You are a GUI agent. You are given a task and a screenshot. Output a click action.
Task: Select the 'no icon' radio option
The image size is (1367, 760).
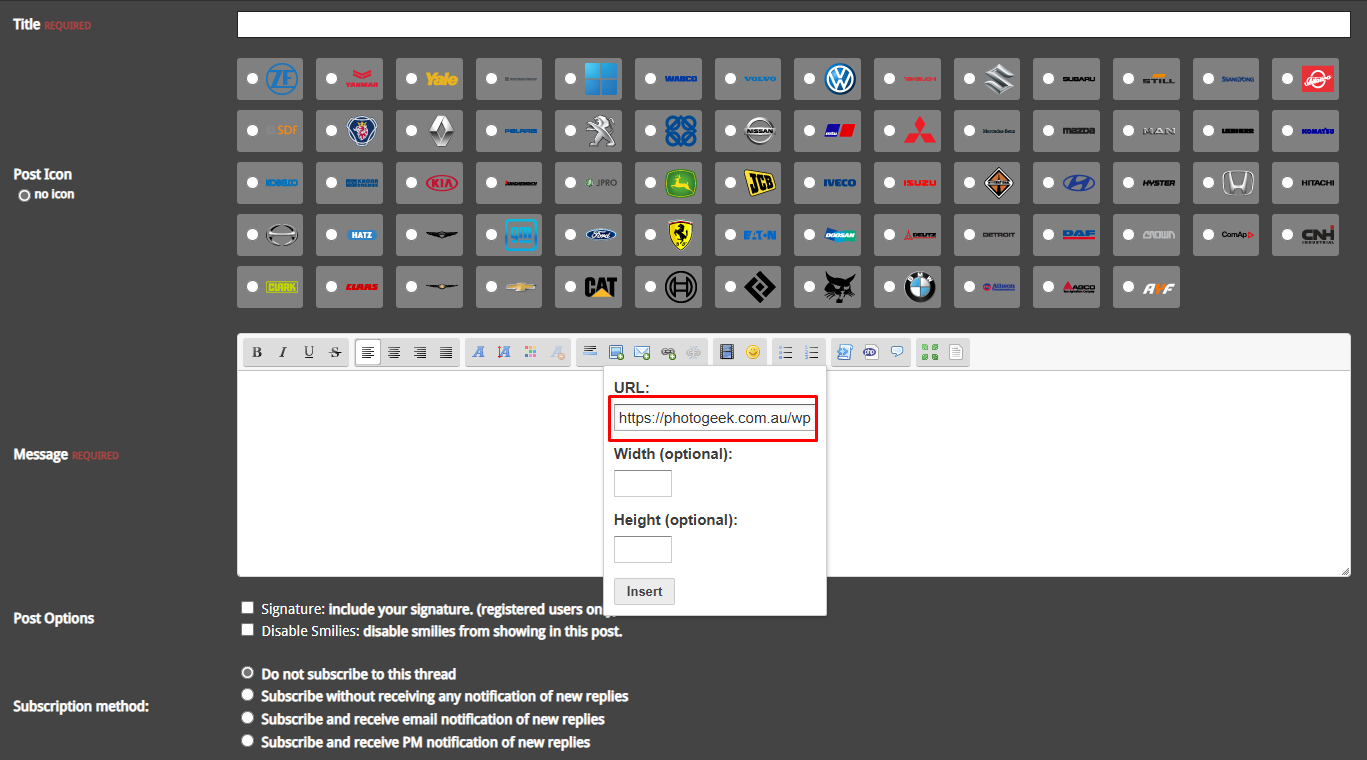pyautogui.click(x=24, y=195)
